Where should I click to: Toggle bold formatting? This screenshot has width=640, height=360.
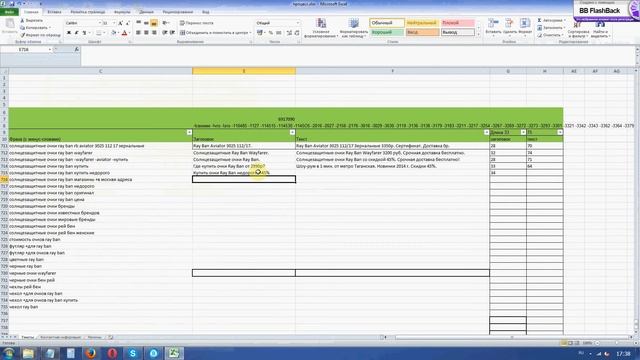69,33
